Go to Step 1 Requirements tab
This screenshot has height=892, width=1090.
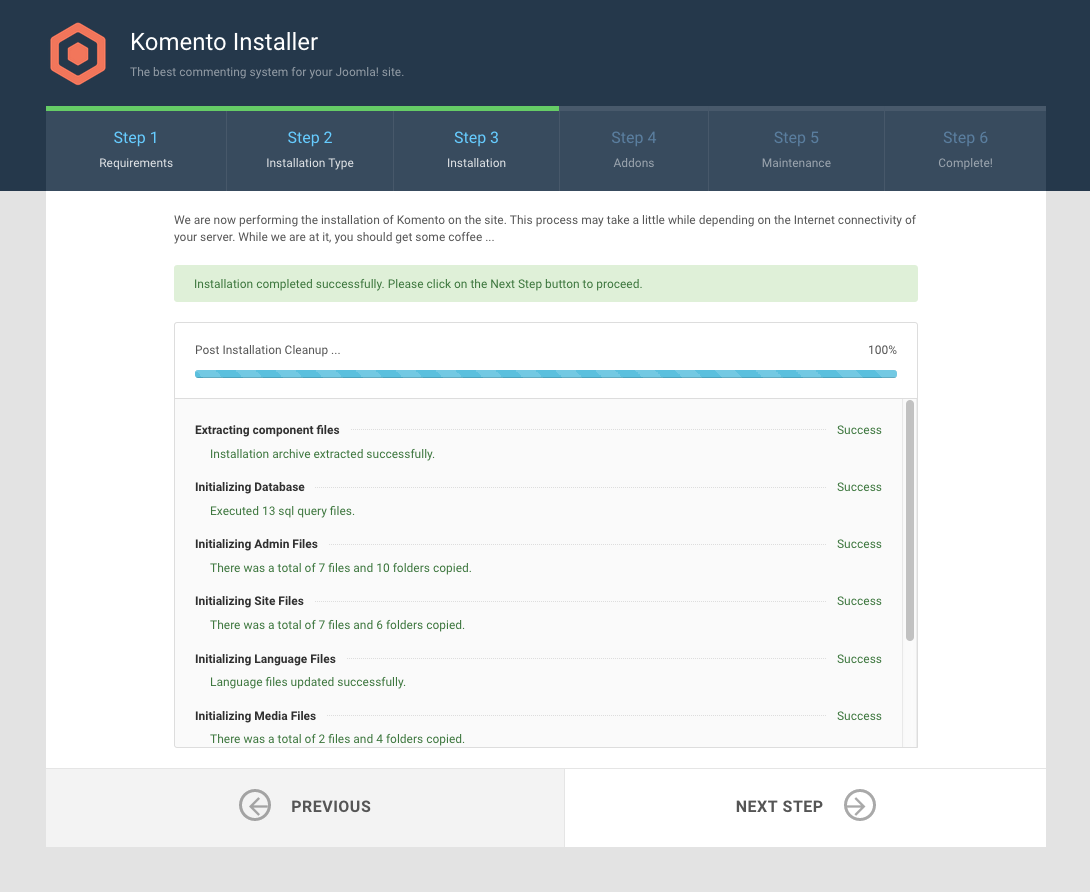[136, 149]
